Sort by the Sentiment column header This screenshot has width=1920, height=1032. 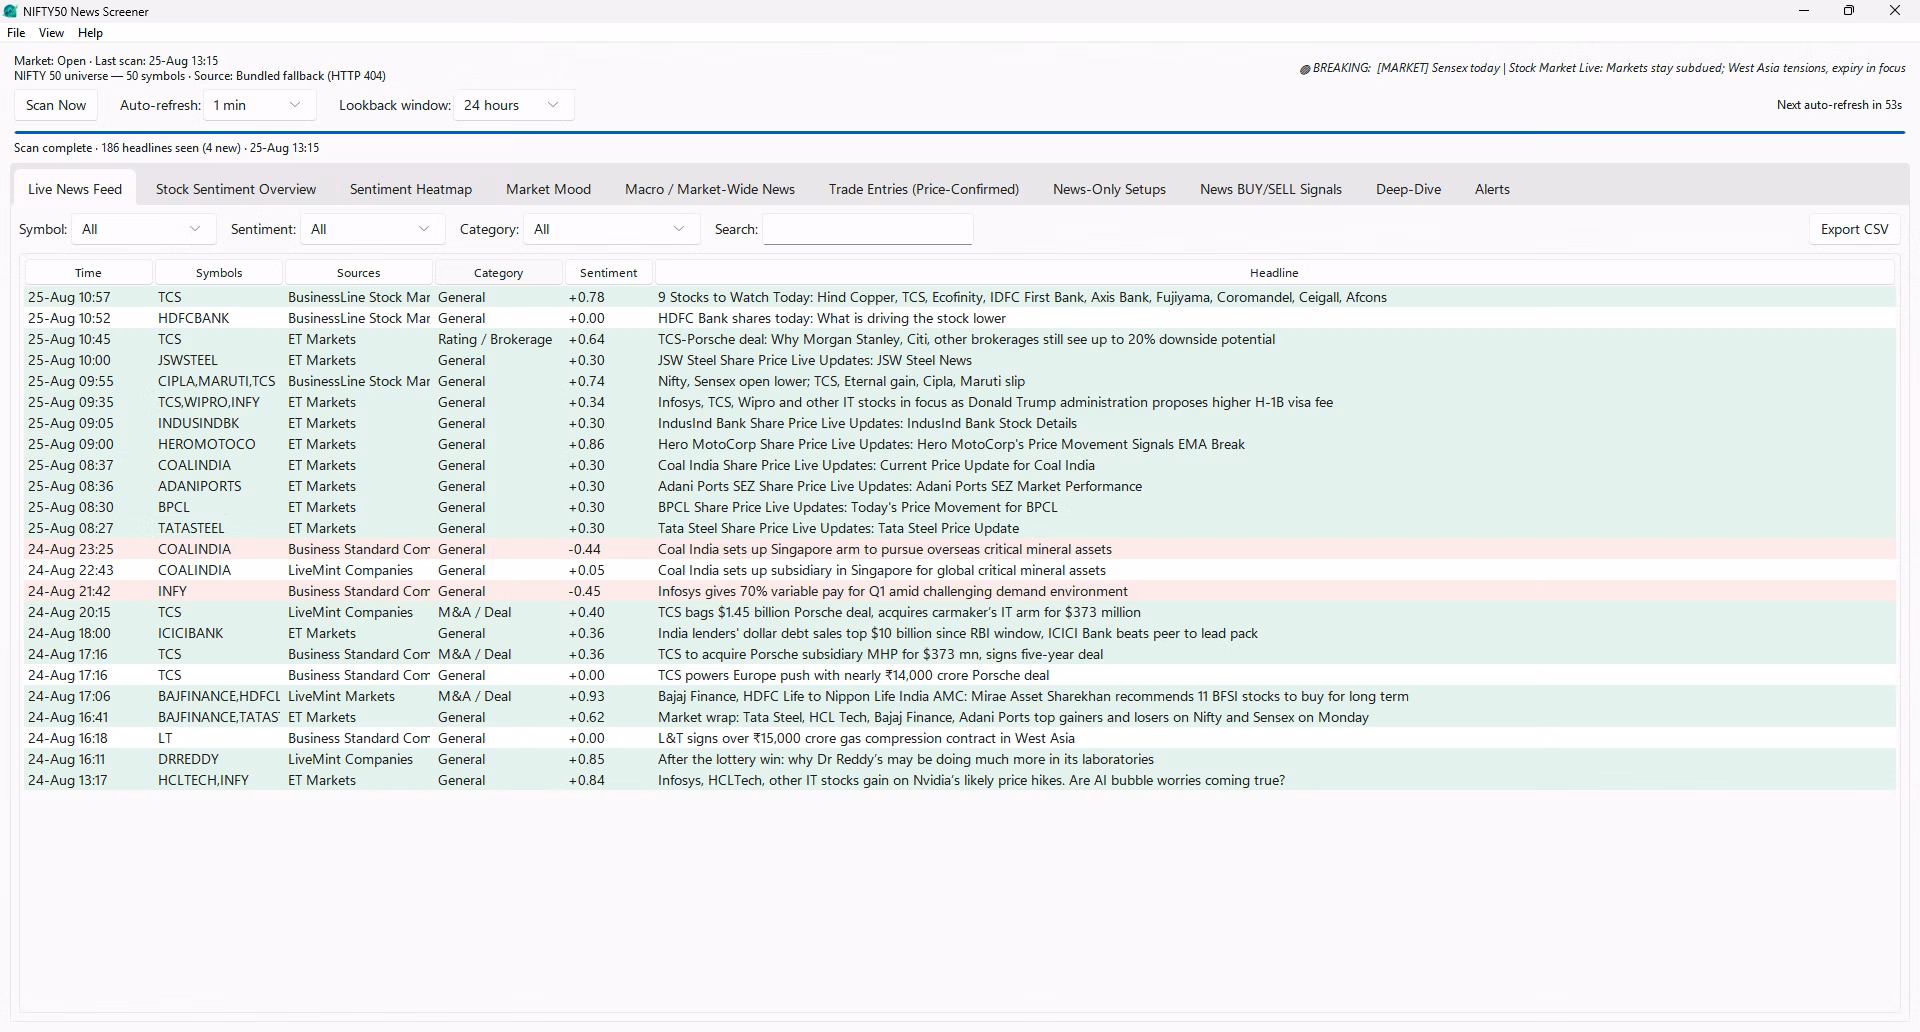(608, 272)
